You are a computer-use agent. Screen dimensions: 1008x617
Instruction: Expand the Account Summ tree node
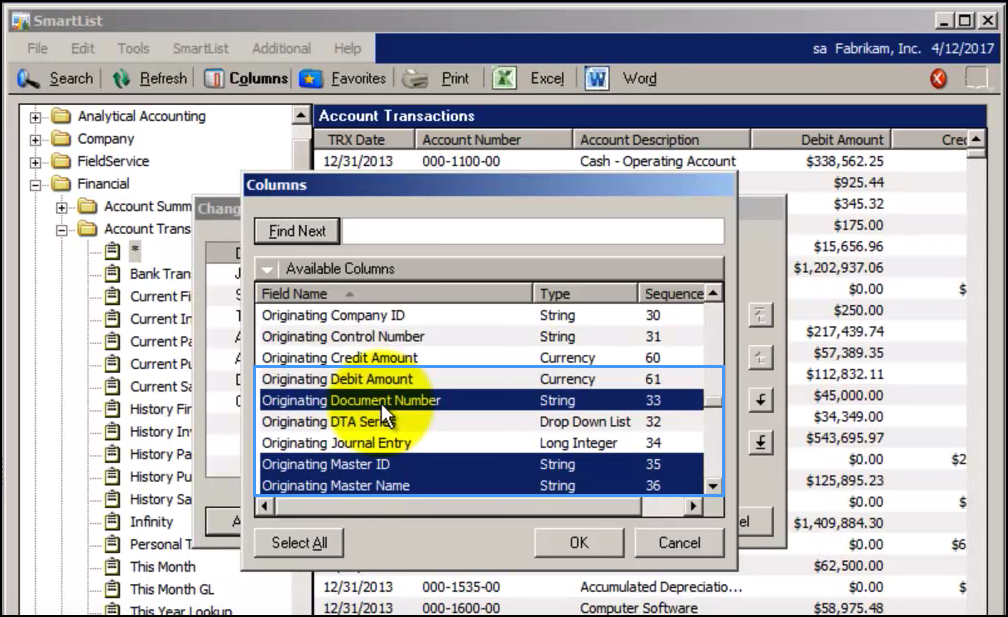(62, 207)
